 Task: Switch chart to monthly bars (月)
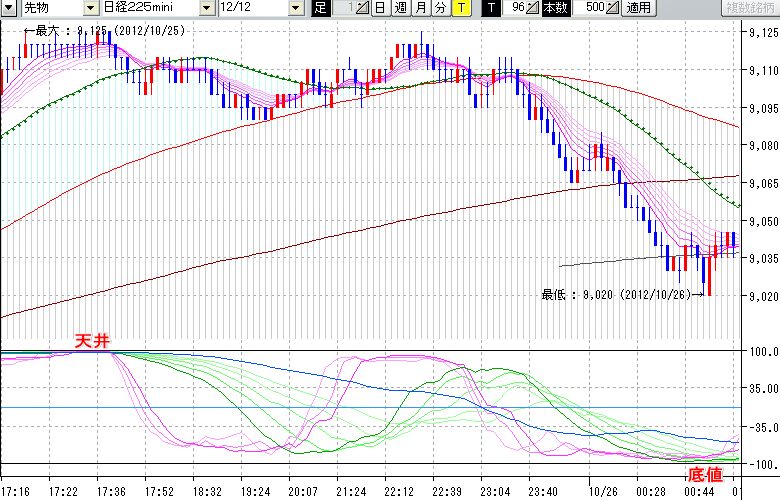420,8
